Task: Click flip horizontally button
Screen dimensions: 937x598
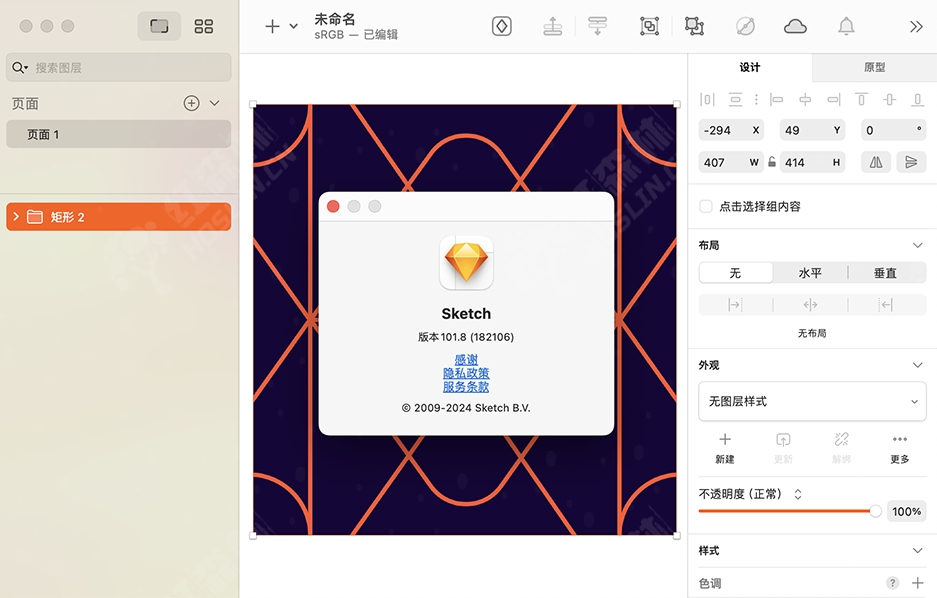Action: click(x=875, y=162)
